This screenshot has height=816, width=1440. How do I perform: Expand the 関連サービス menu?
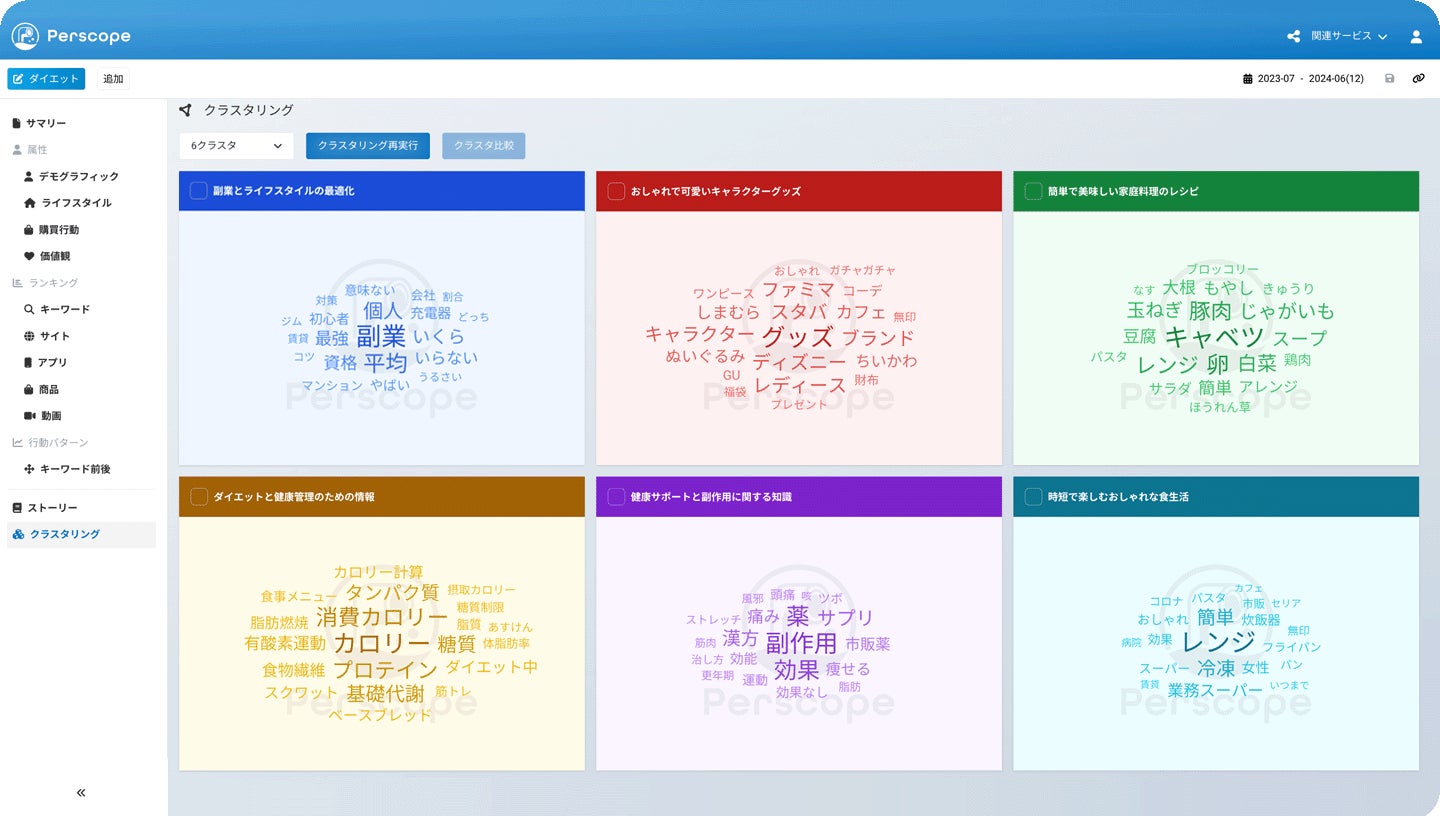(1349, 37)
